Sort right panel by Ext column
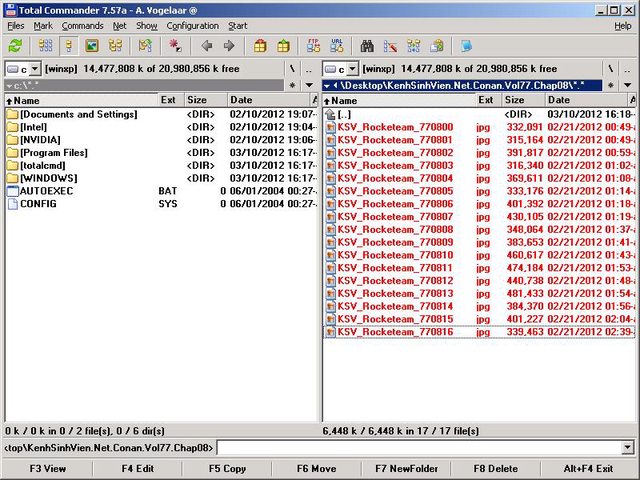This screenshot has width=640, height=480. click(489, 100)
